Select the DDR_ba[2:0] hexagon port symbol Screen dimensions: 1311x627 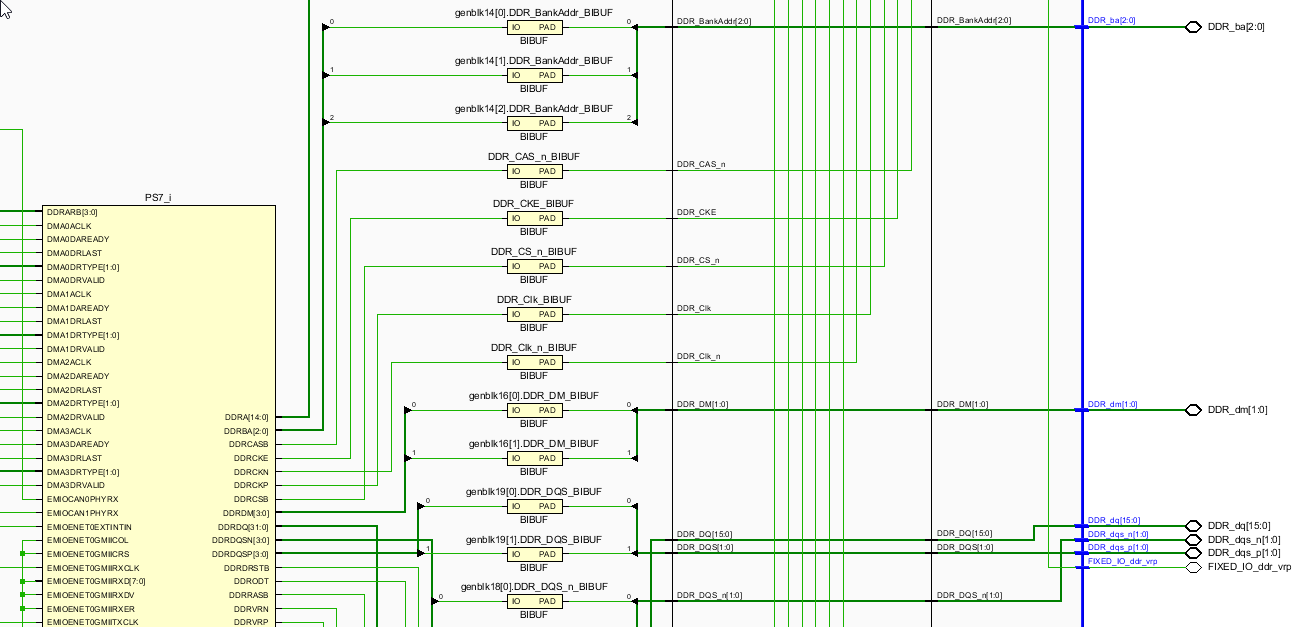(1192, 27)
